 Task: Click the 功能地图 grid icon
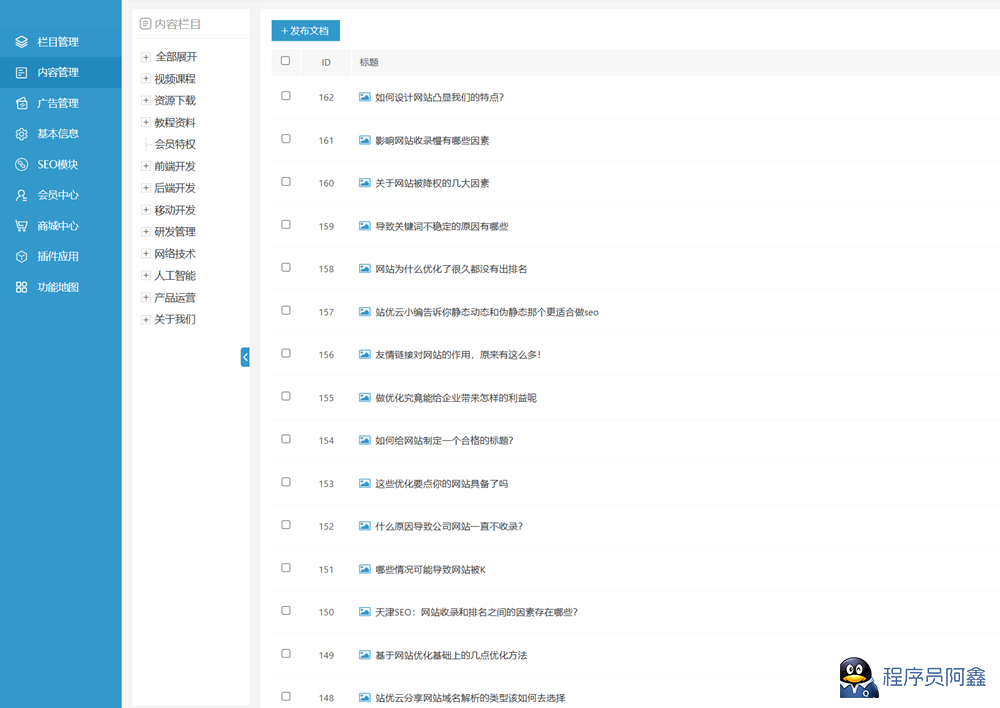click(22, 288)
